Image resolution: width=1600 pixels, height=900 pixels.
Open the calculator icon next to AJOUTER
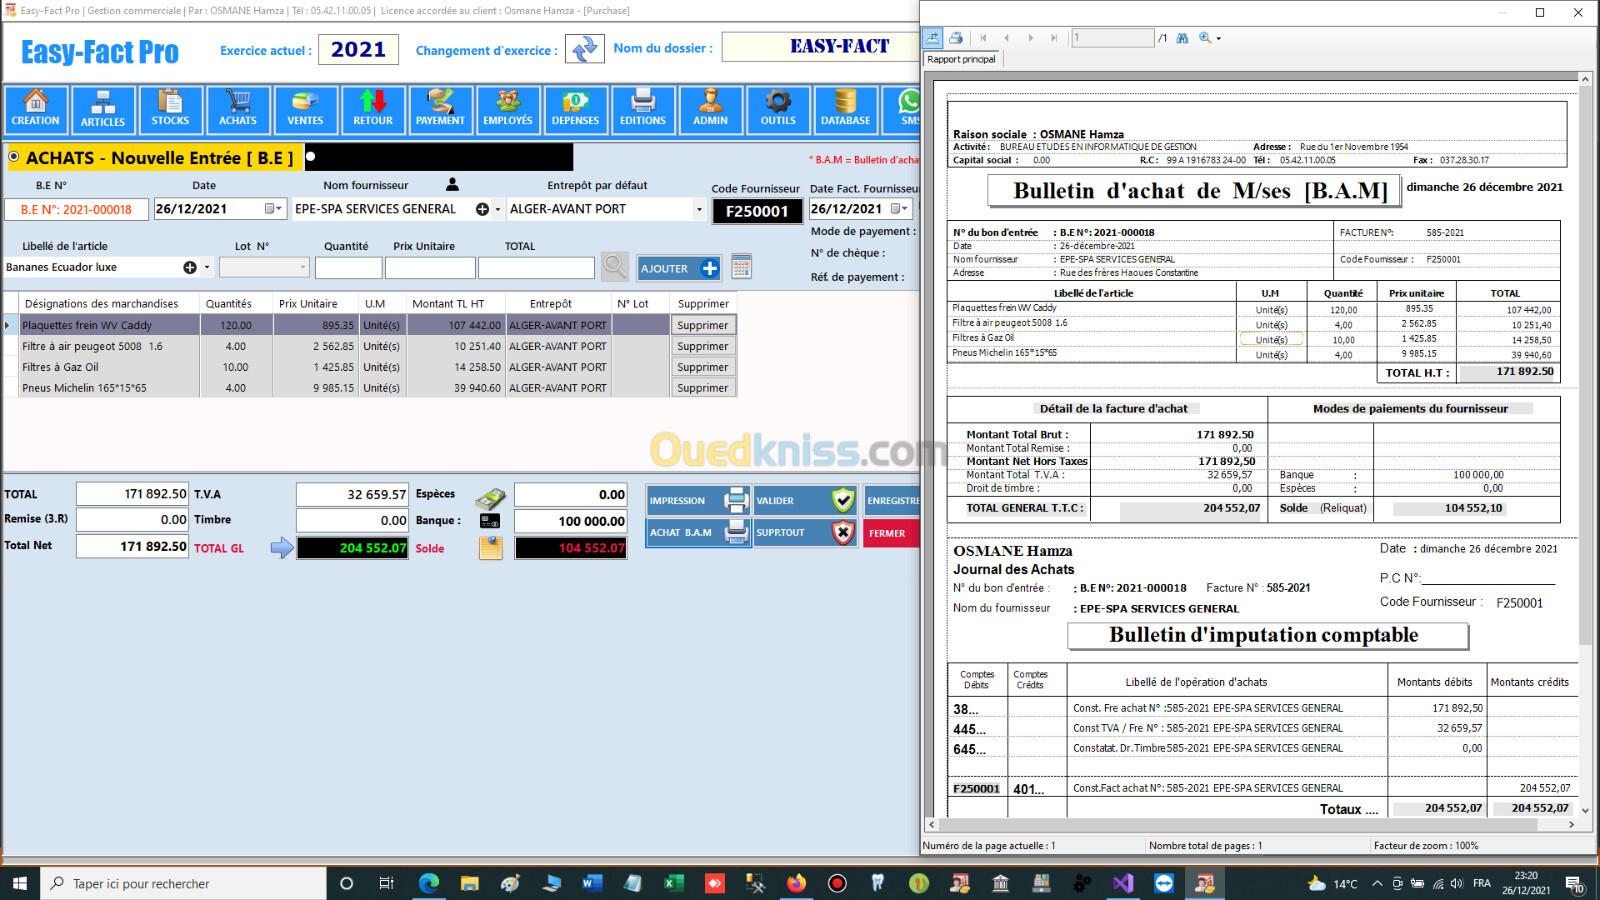741,267
